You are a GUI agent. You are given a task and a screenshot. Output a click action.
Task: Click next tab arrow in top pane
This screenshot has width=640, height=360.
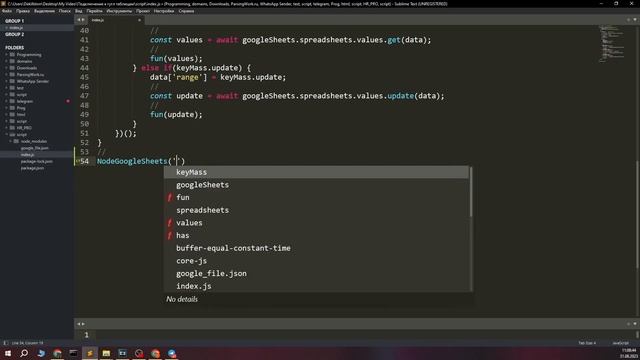point(83,20)
